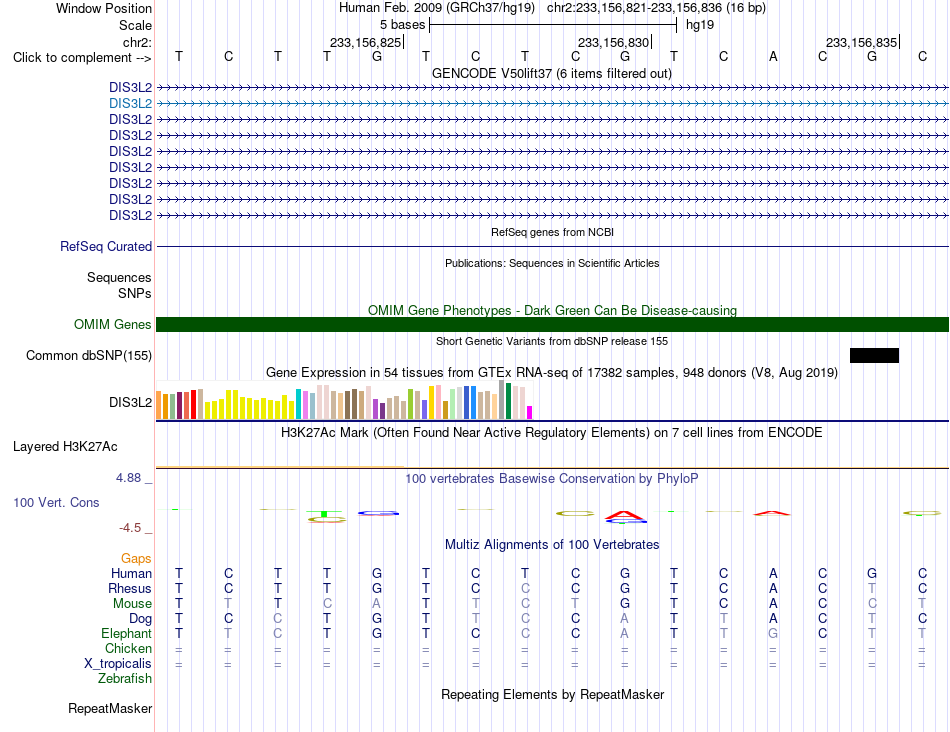The width and height of the screenshot is (950, 732).
Task: Click the '5 bases' scale label
Action: tap(402, 25)
